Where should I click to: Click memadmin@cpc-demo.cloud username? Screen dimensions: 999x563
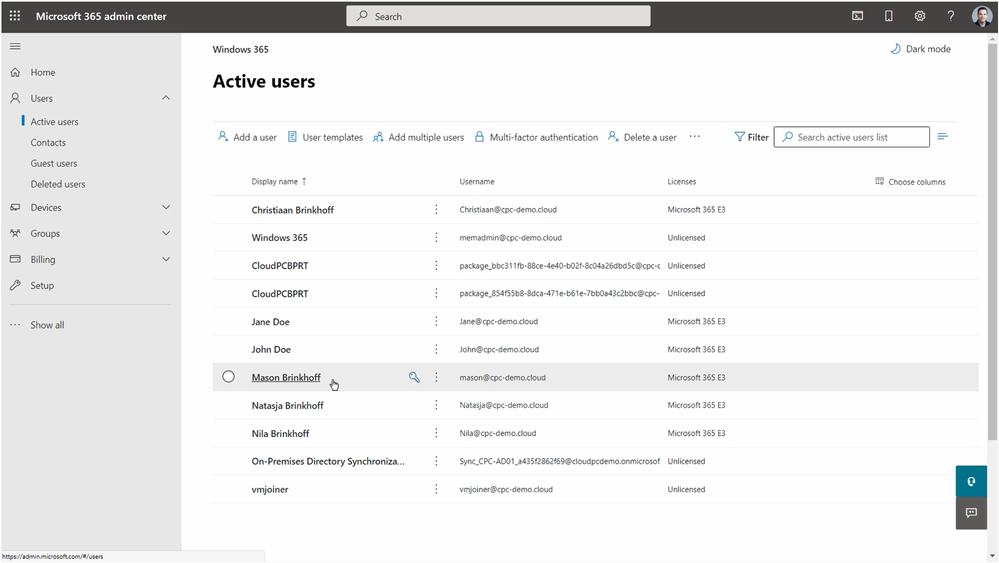click(x=510, y=238)
